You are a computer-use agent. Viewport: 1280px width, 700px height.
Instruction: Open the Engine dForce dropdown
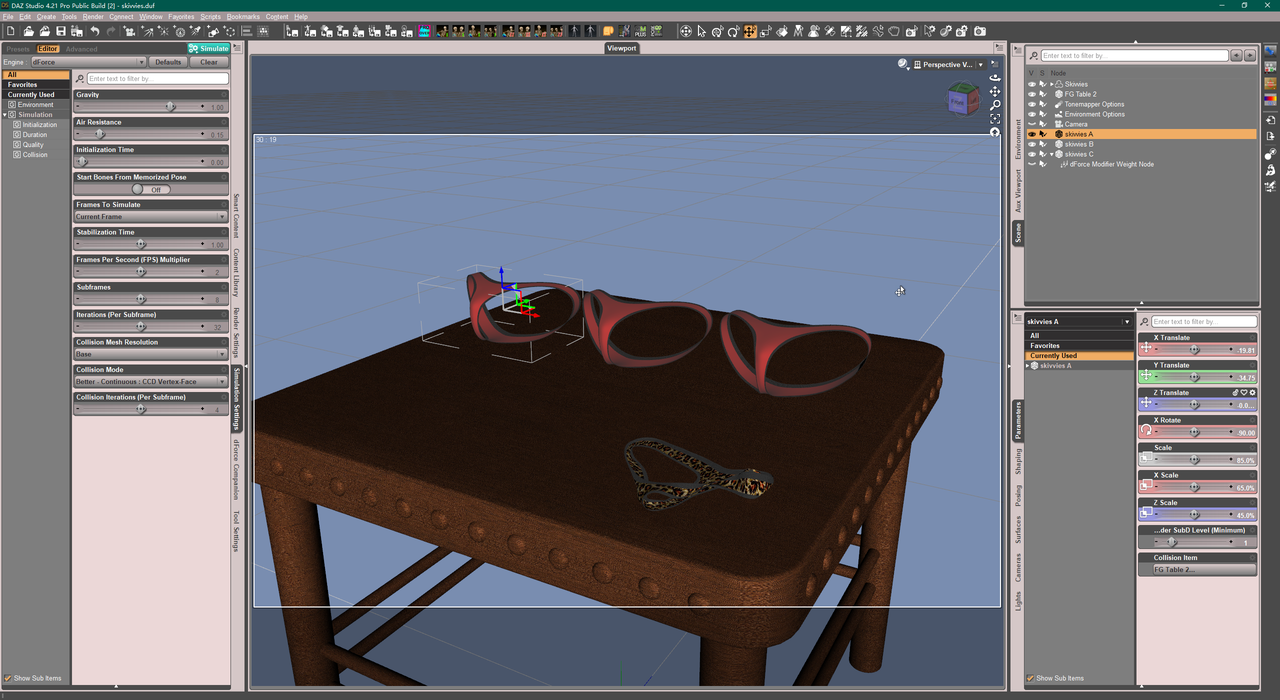(x=88, y=62)
